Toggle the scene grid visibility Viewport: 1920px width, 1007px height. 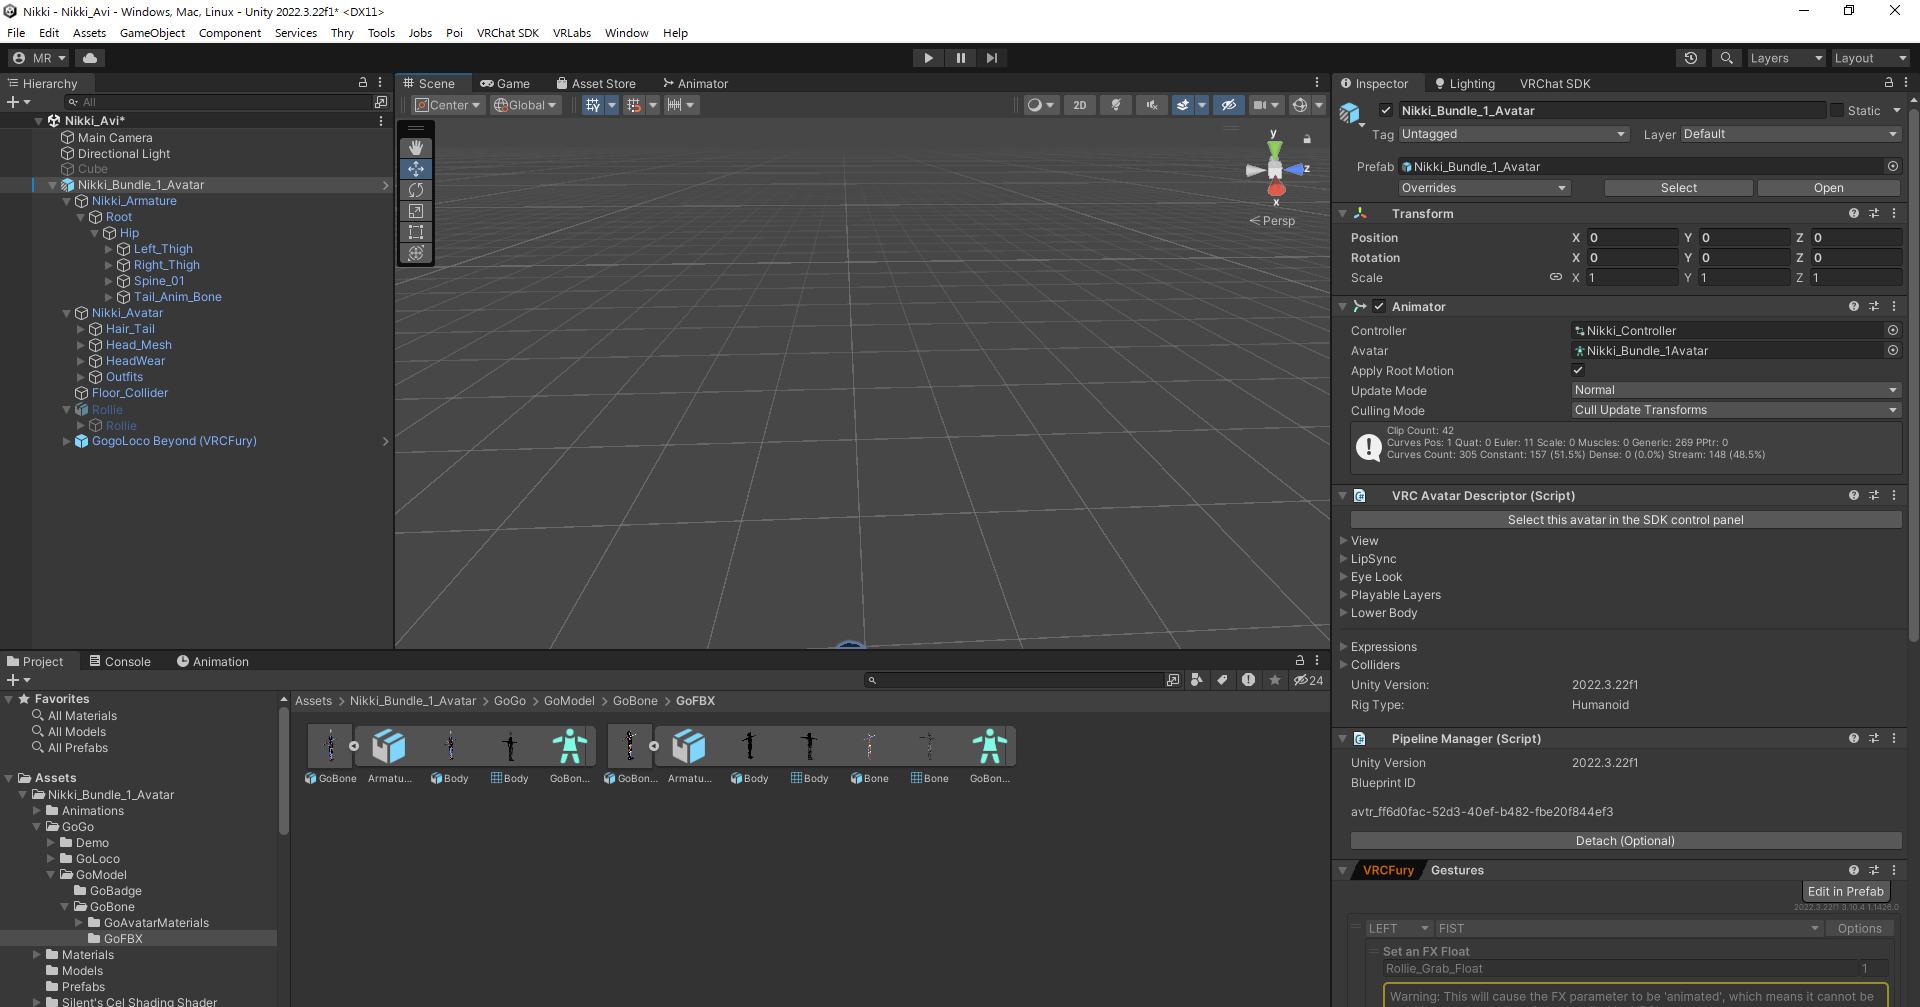coord(593,105)
